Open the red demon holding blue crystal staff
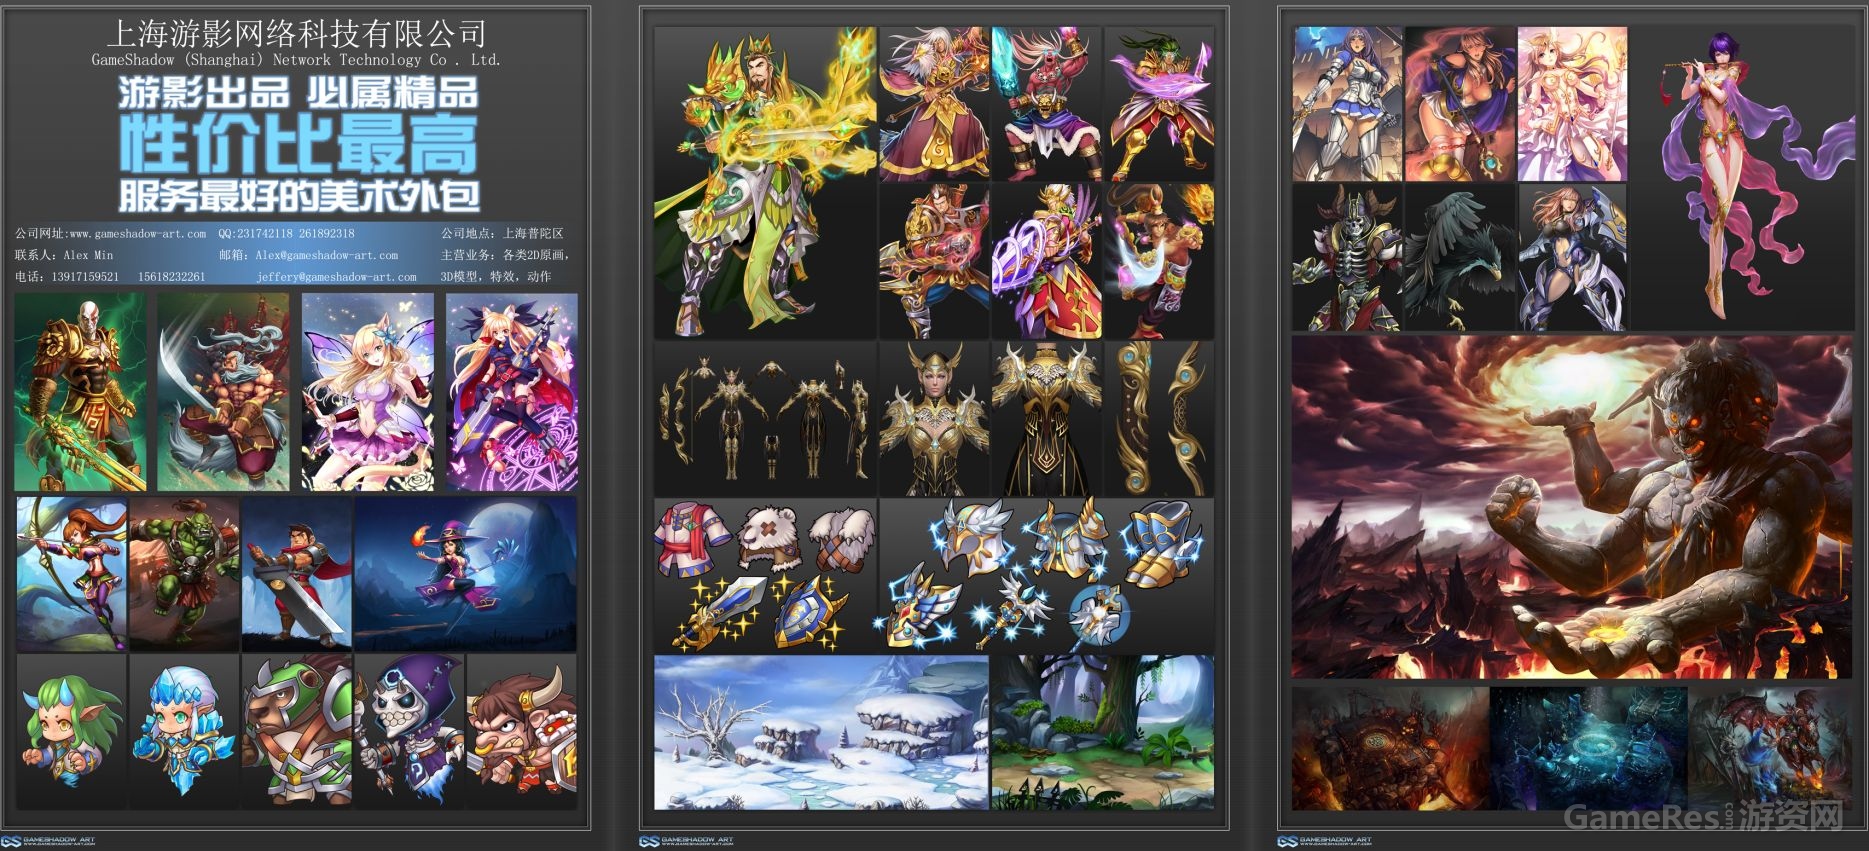The image size is (1869, 851). [1046, 103]
